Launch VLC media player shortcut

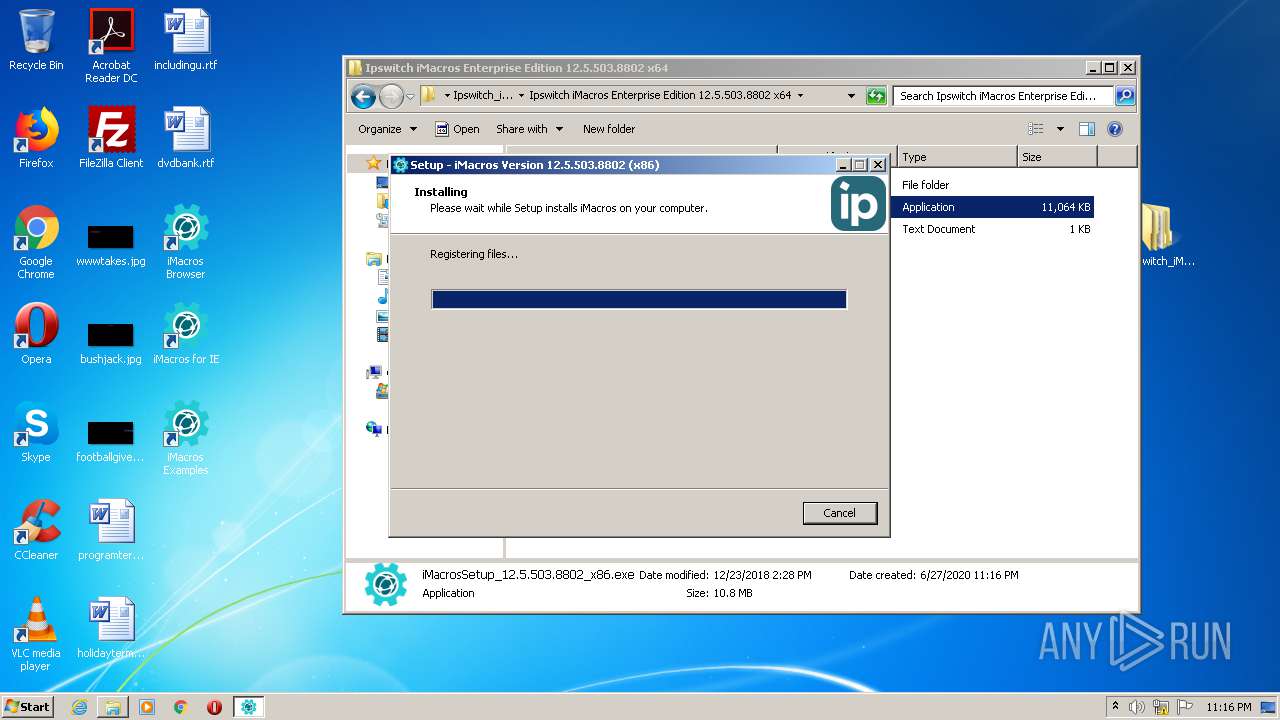pyautogui.click(x=36, y=634)
